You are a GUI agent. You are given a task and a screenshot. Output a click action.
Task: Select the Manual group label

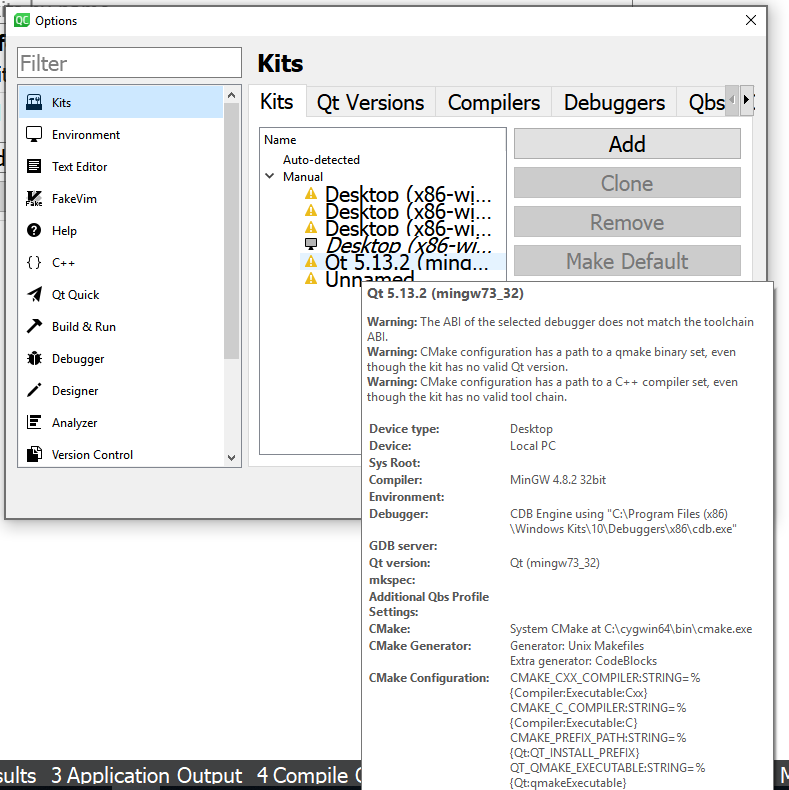[303, 177]
